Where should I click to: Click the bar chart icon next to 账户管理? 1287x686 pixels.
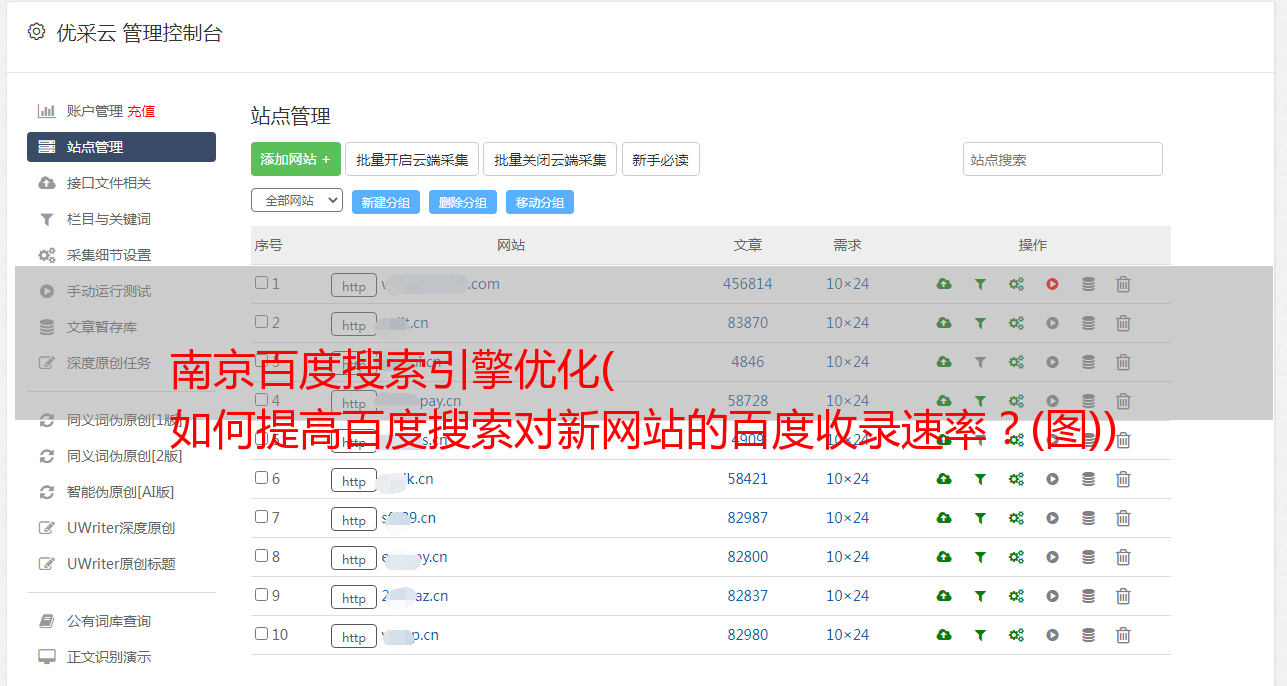point(46,111)
